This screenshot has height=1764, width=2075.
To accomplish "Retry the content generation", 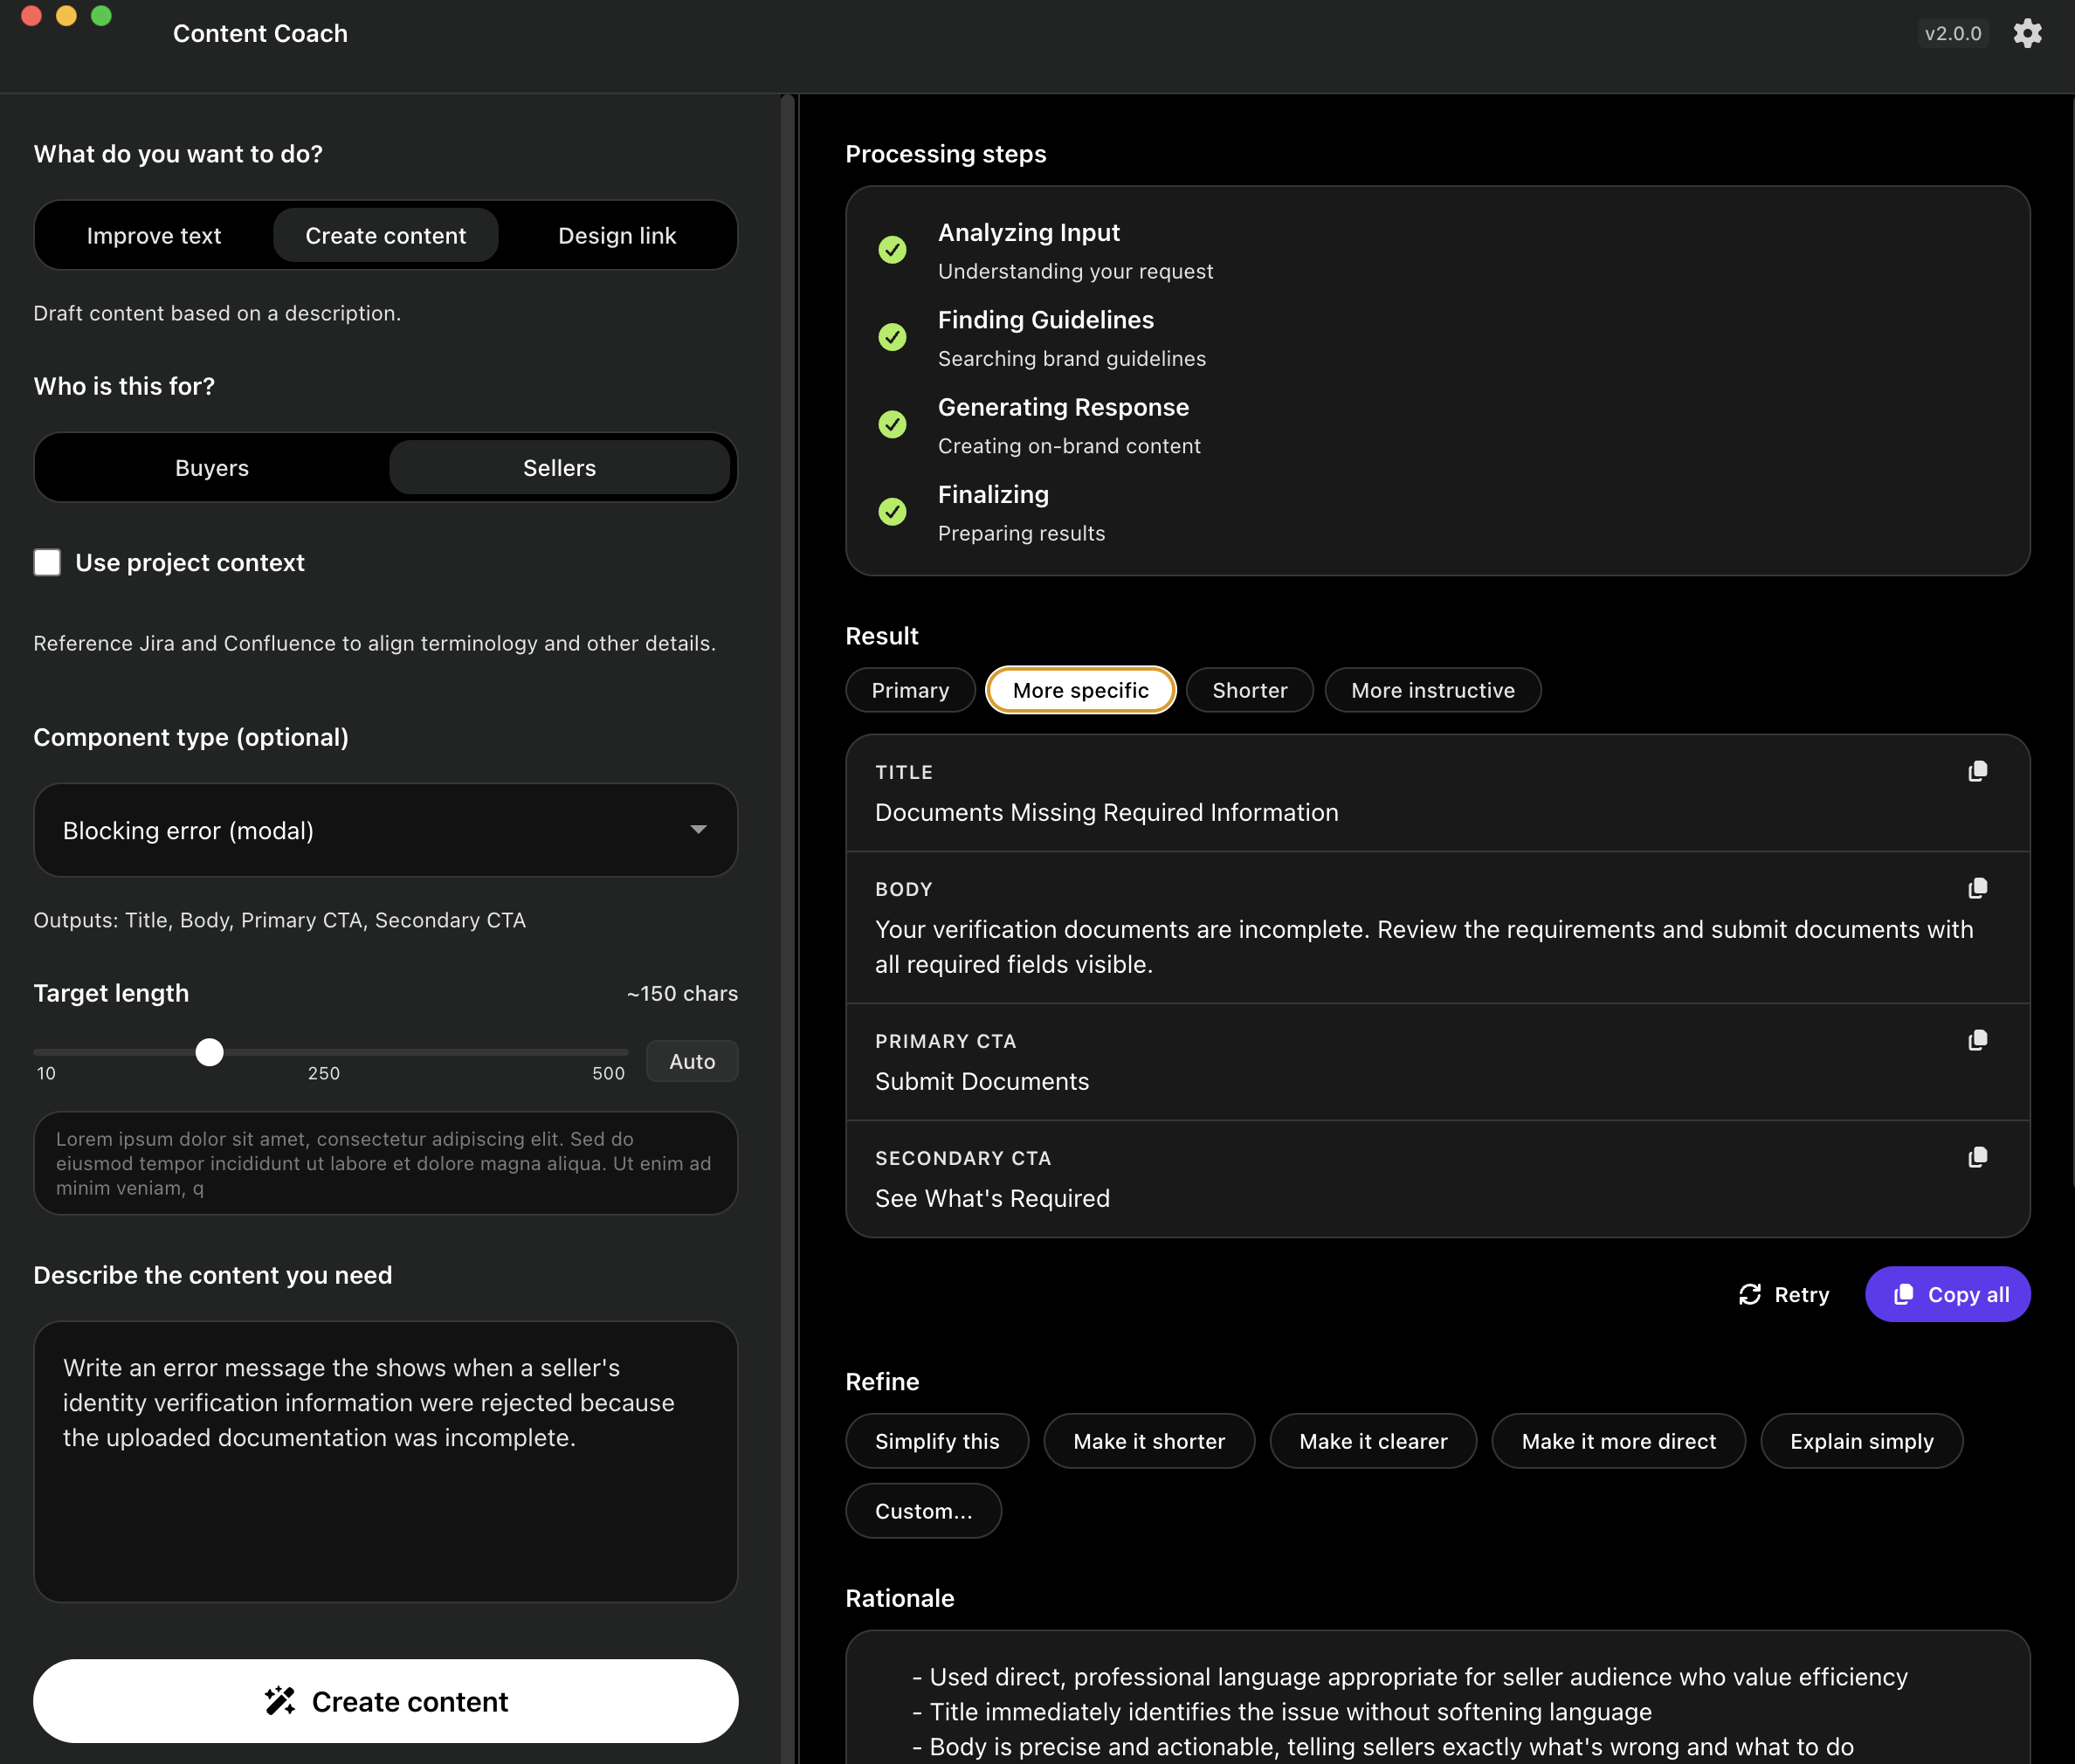I will pos(1784,1295).
